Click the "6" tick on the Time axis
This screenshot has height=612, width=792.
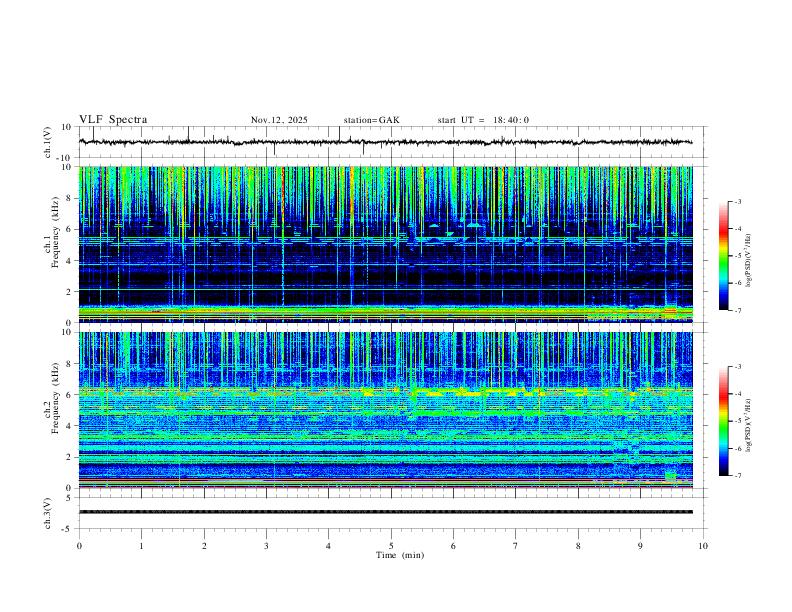click(x=453, y=546)
